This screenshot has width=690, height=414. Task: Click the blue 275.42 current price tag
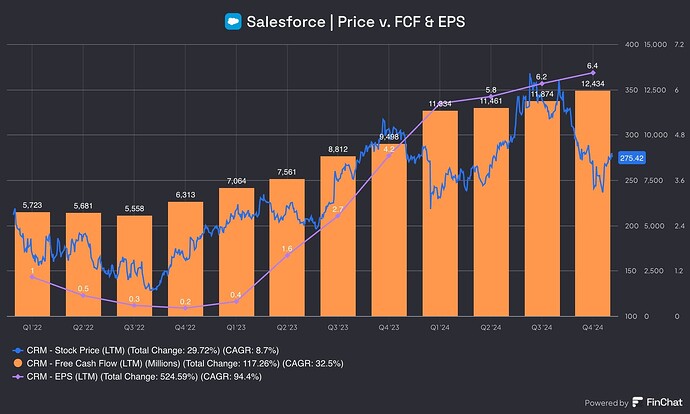(x=631, y=158)
